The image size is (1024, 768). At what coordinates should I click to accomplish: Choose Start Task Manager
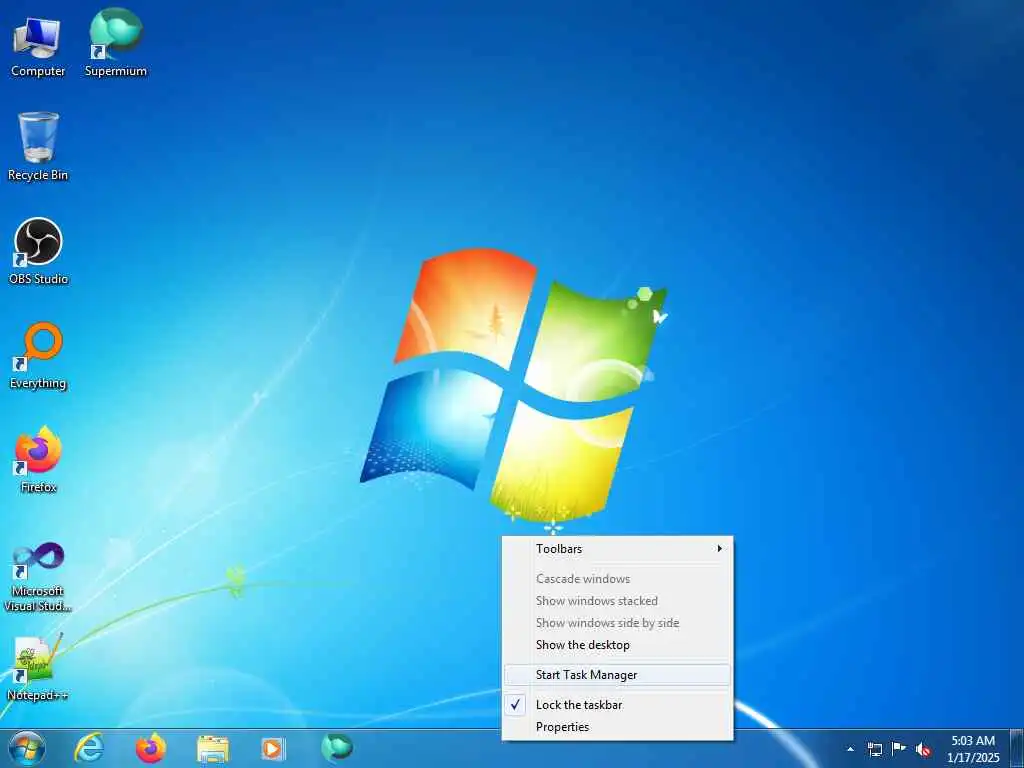(x=617, y=675)
